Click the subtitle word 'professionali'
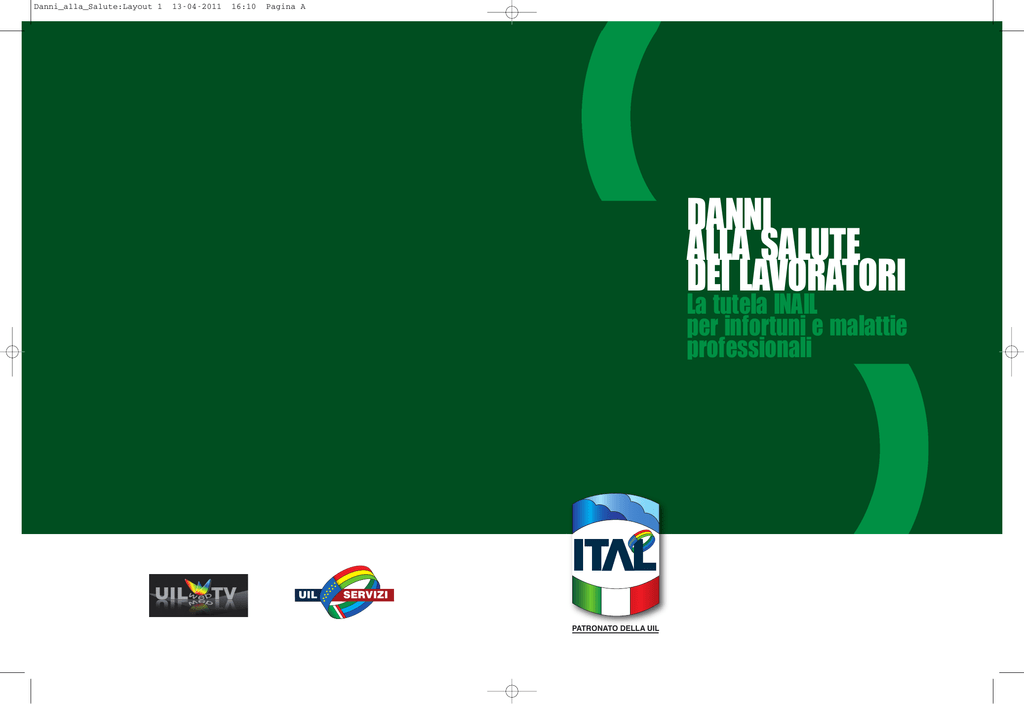 point(749,347)
